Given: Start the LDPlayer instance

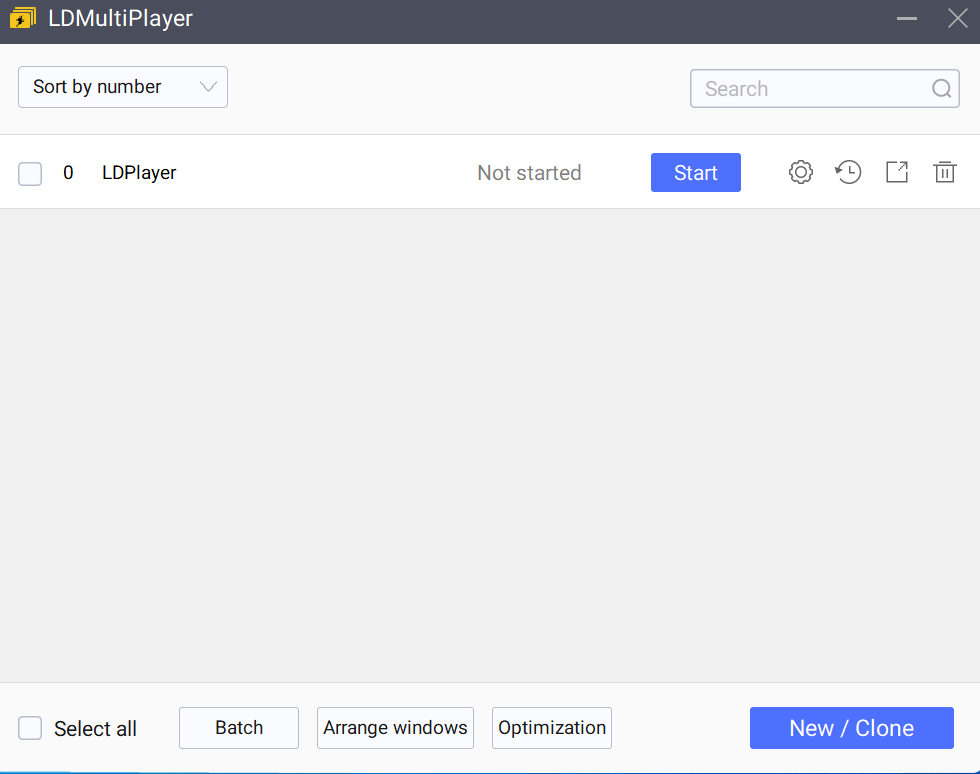Looking at the screenshot, I should pos(695,172).
